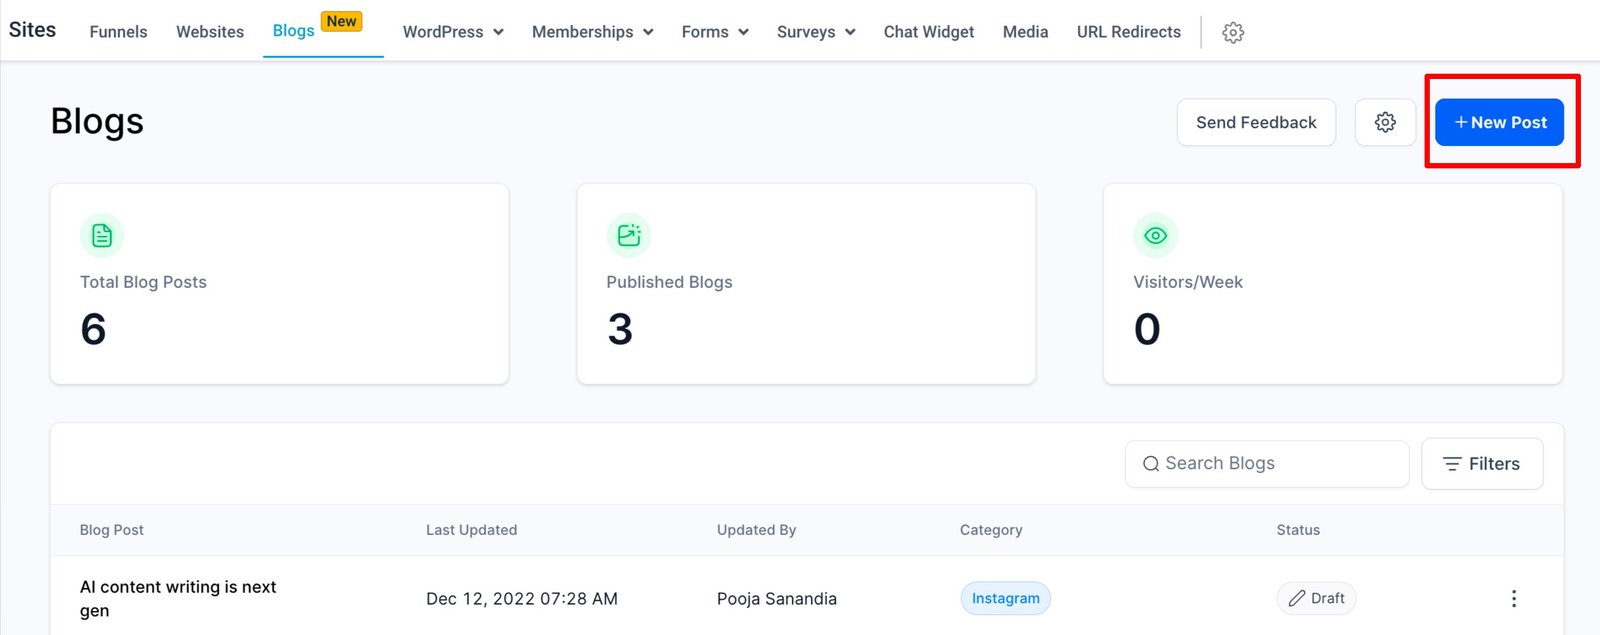The height and width of the screenshot is (635, 1600).
Task: Click the Draft status pencil badge
Action: tap(1316, 598)
